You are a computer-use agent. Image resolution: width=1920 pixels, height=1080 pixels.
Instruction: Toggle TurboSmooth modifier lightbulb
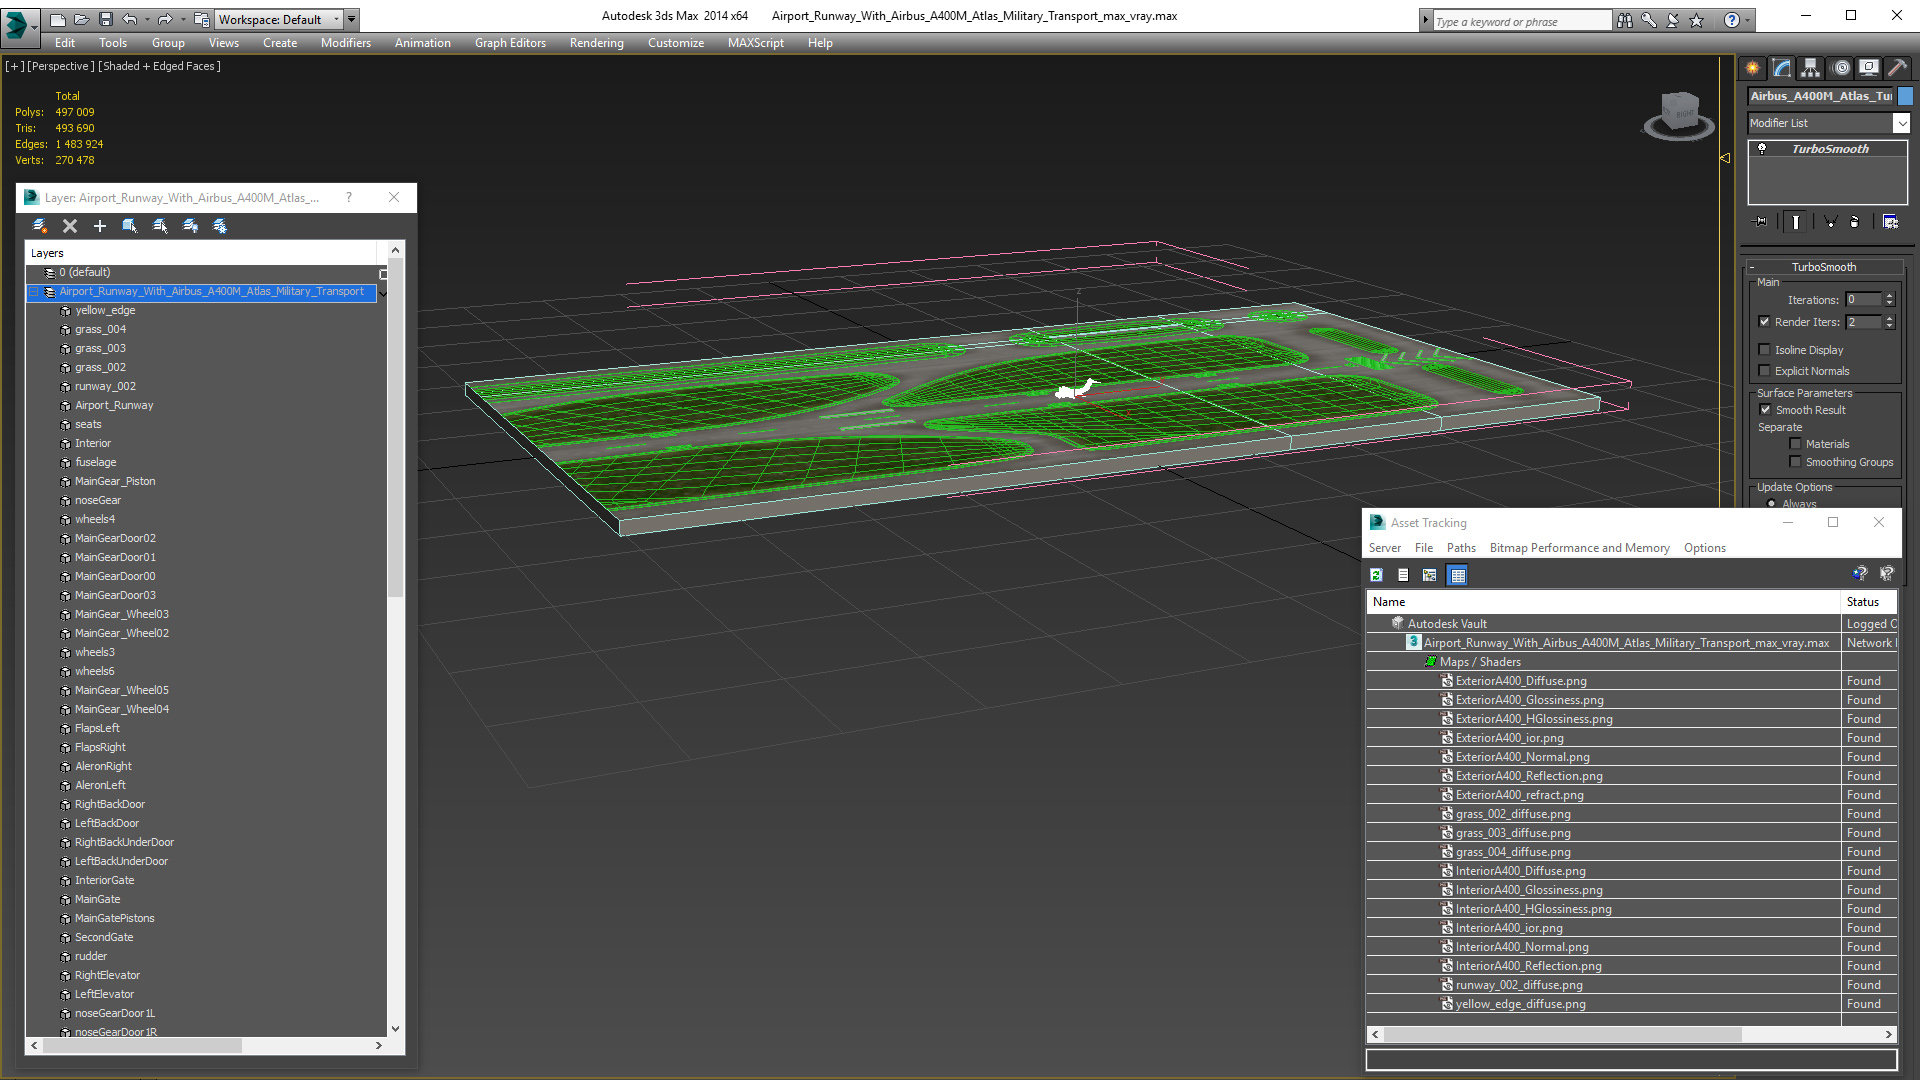pyautogui.click(x=1762, y=149)
